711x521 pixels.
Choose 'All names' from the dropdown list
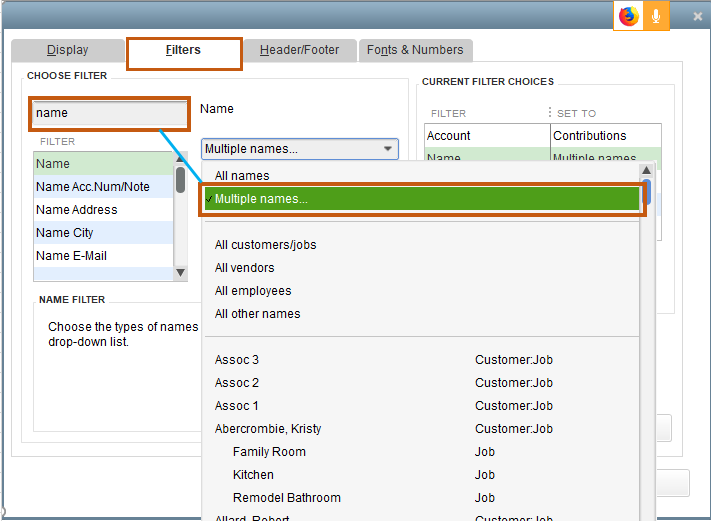242,176
